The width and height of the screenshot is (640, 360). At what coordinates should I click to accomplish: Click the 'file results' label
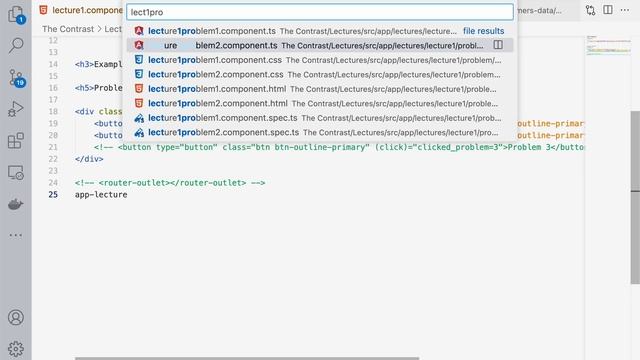pyautogui.click(x=483, y=31)
